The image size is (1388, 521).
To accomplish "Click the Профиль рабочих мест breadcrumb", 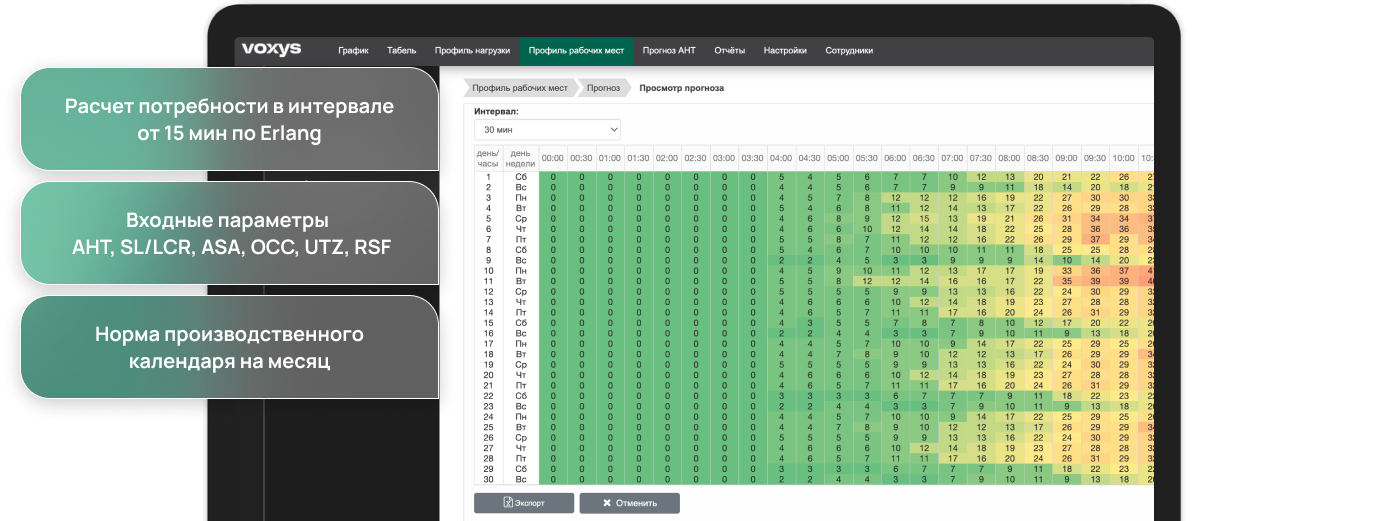I will click(x=520, y=88).
